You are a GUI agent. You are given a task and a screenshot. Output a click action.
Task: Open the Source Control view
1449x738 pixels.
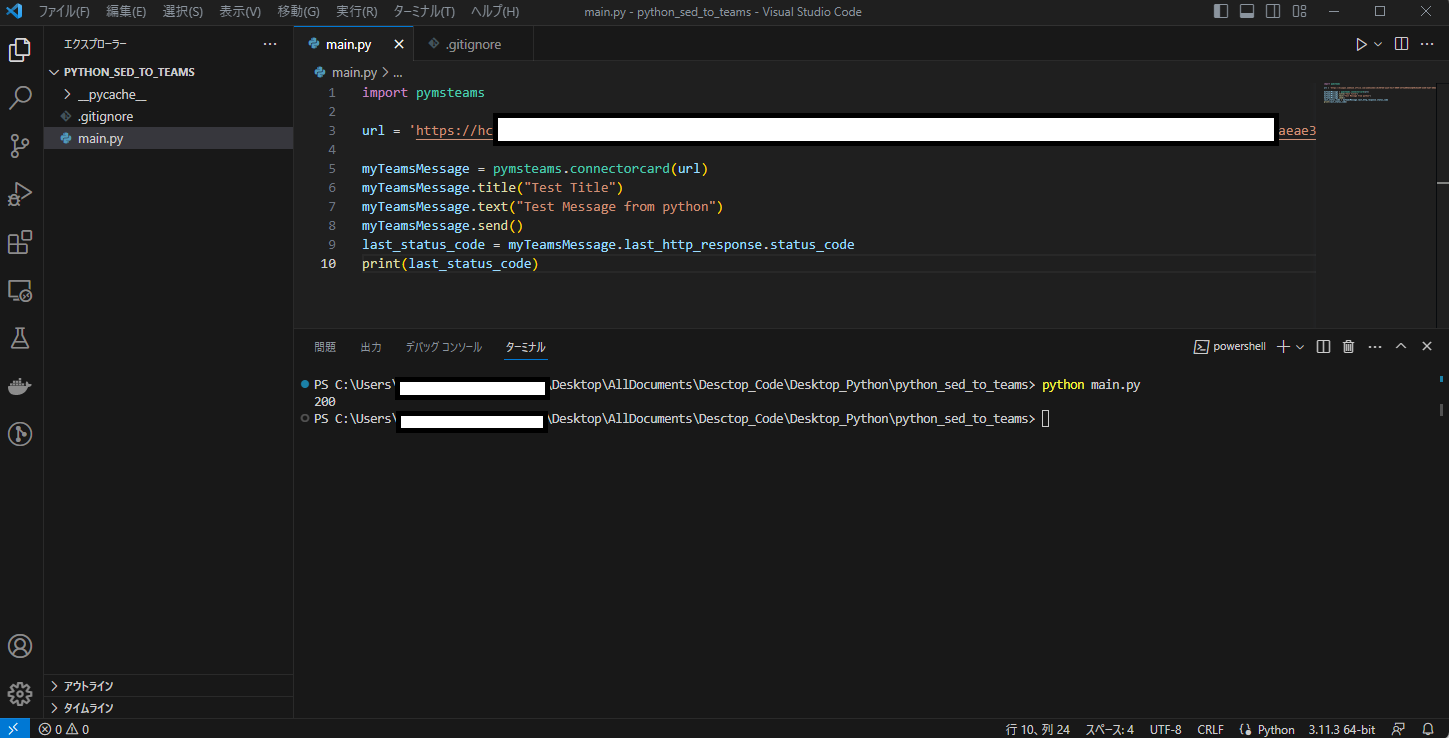pyautogui.click(x=20, y=146)
